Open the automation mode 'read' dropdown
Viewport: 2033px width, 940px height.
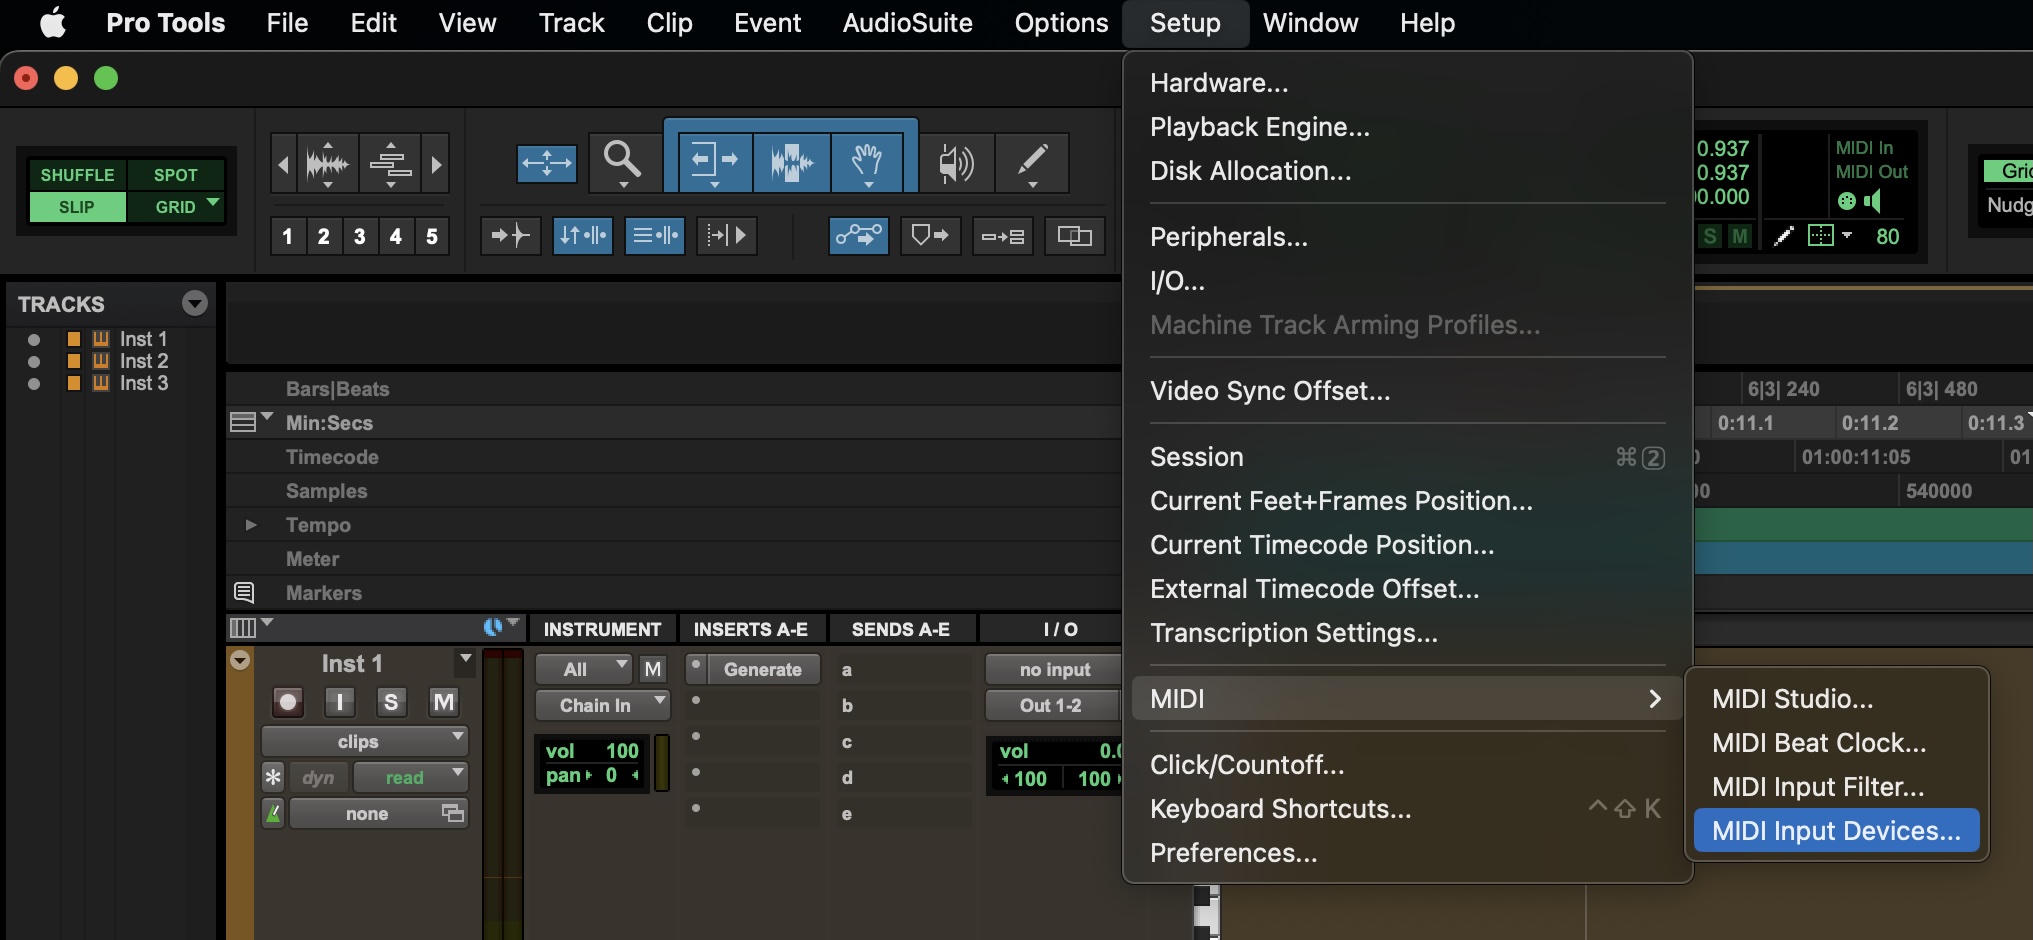click(x=410, y=777)
